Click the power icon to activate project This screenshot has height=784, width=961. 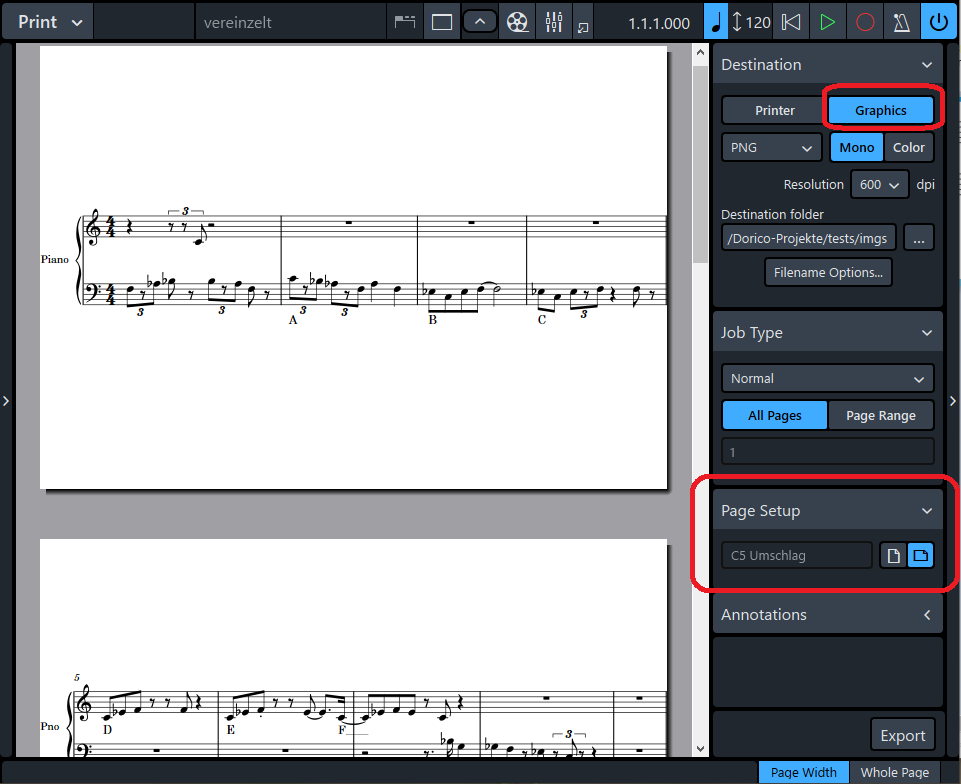point(938,23)
